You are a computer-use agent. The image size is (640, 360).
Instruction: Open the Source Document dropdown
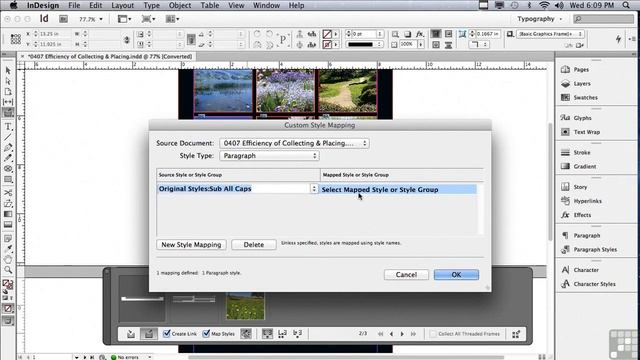[x=294, y=143]
